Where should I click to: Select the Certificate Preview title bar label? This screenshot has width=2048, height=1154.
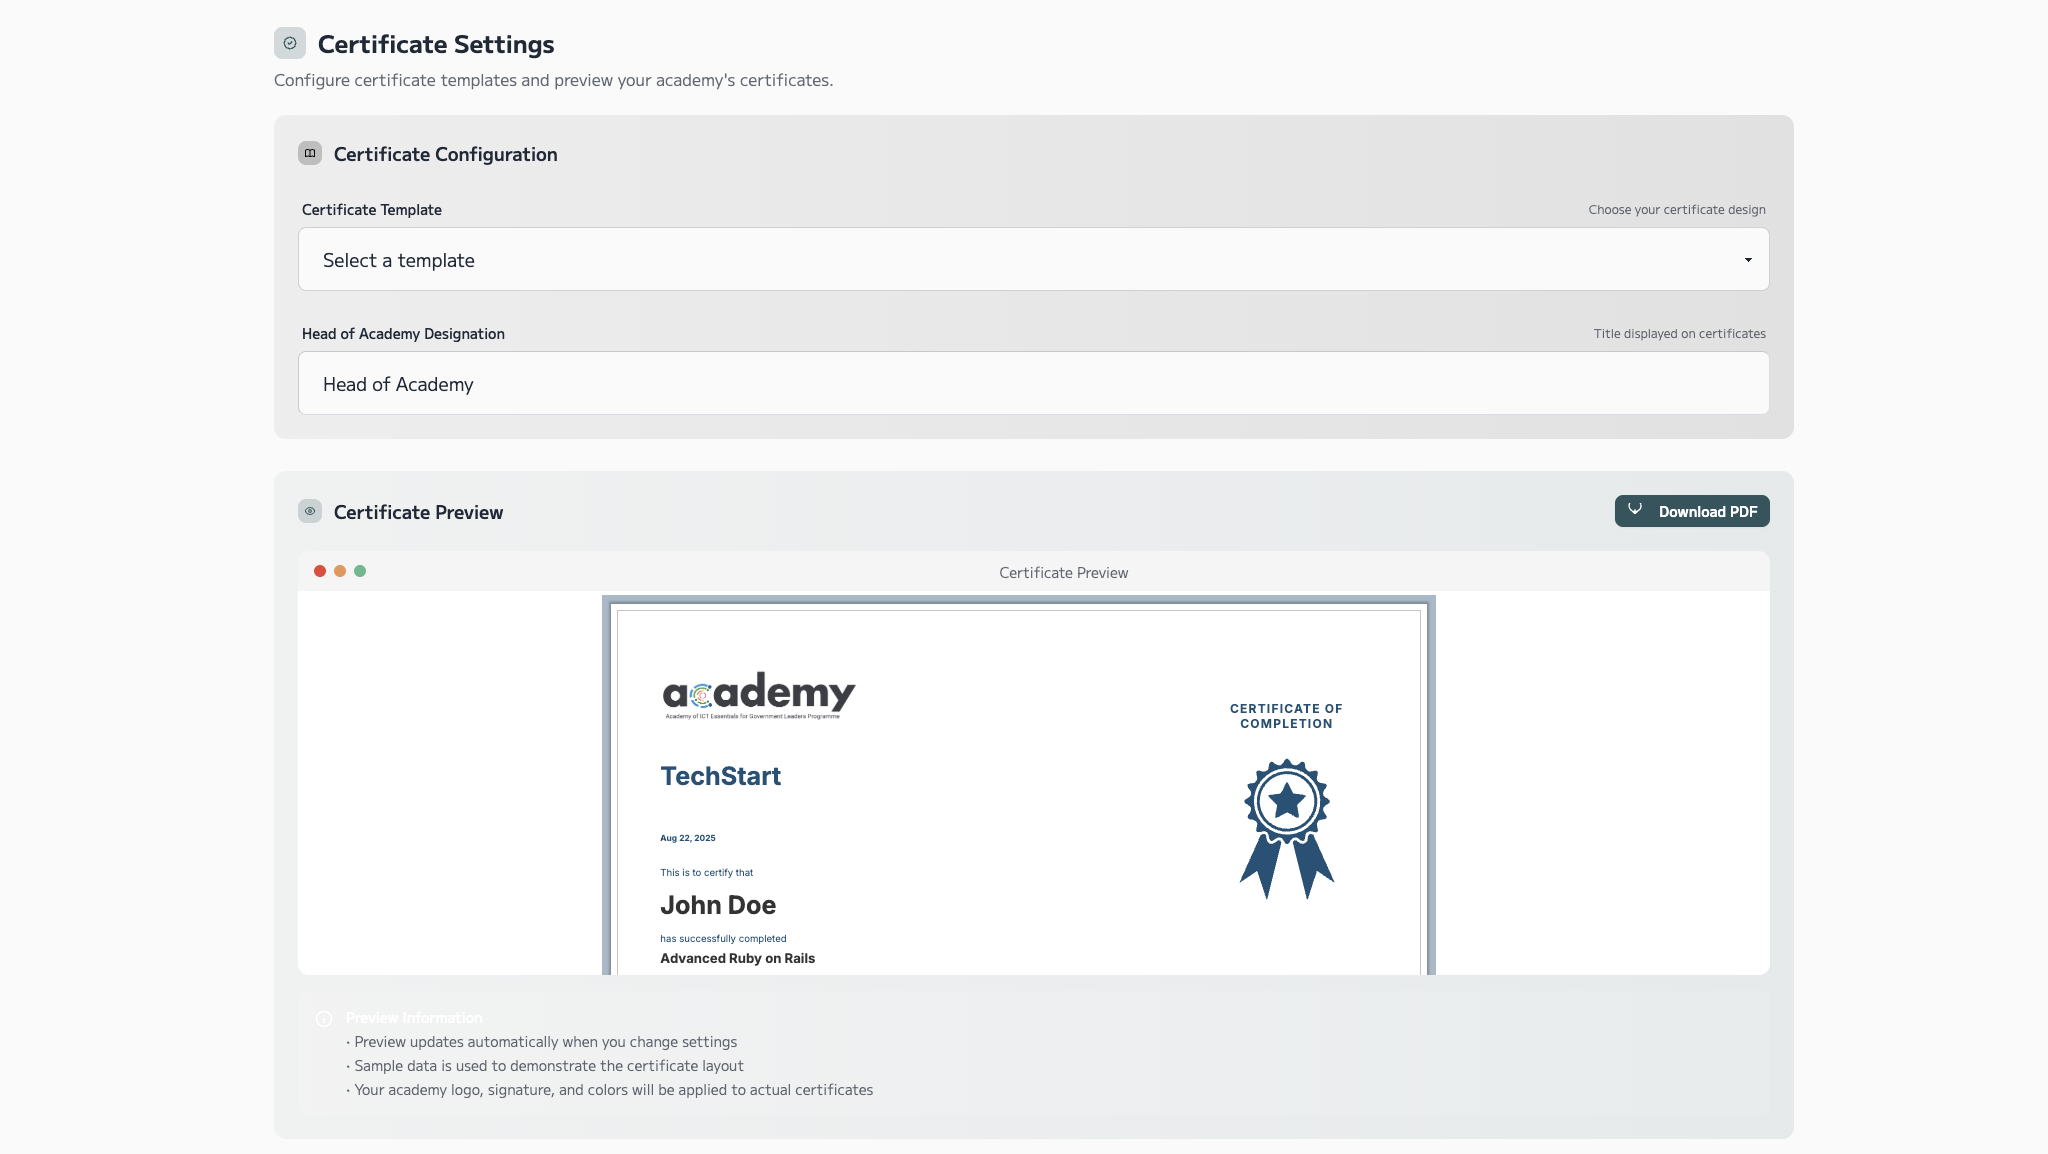[1062, 572]
